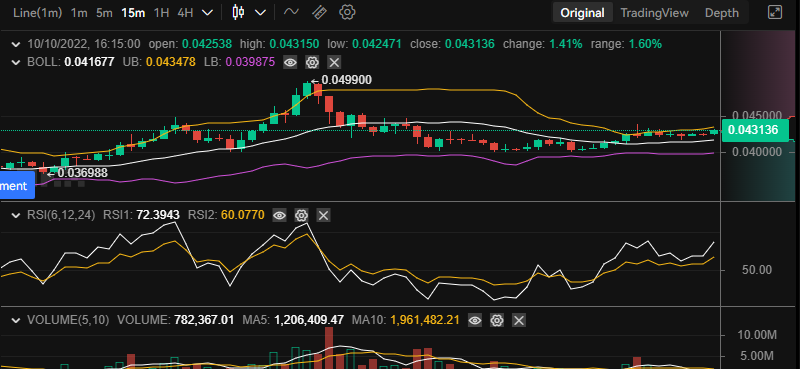
Task: Toggle fullscreen chart view
Action: (775, 12)
